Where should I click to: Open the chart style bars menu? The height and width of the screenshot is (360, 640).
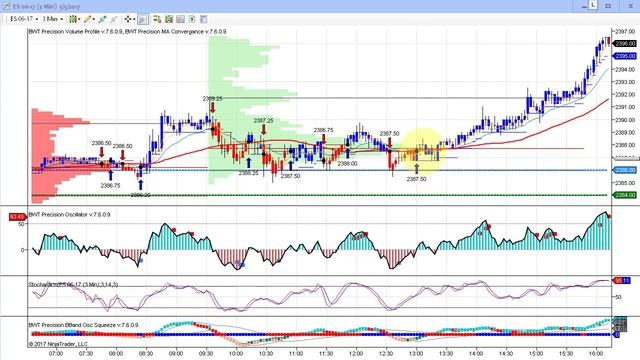tap(74, 19)
